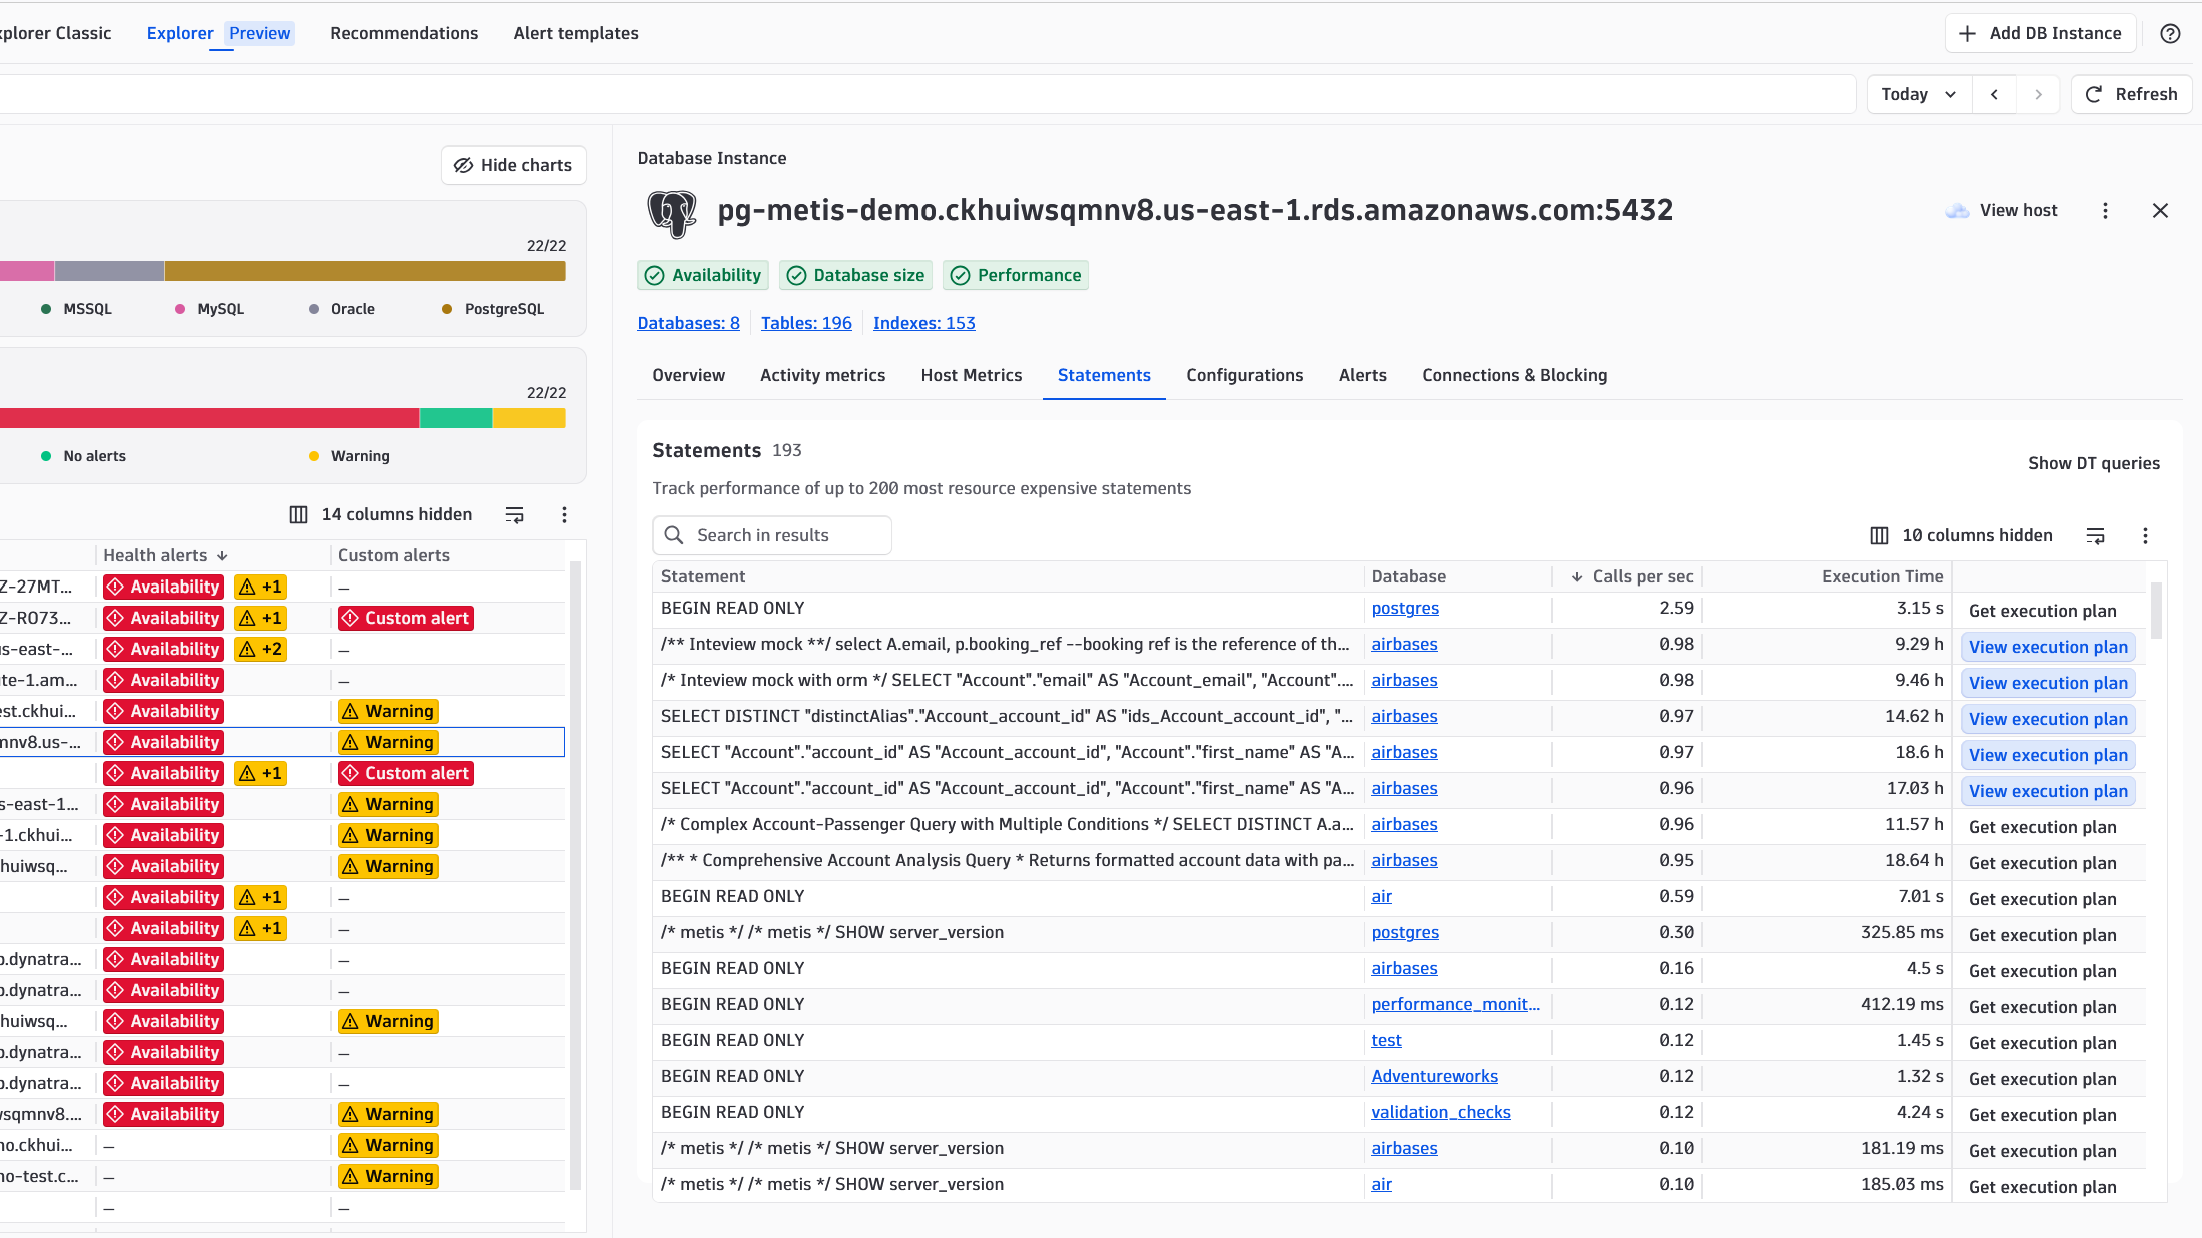
Task: Click statements table line-wrap icon
Action: click(2095, 535)
